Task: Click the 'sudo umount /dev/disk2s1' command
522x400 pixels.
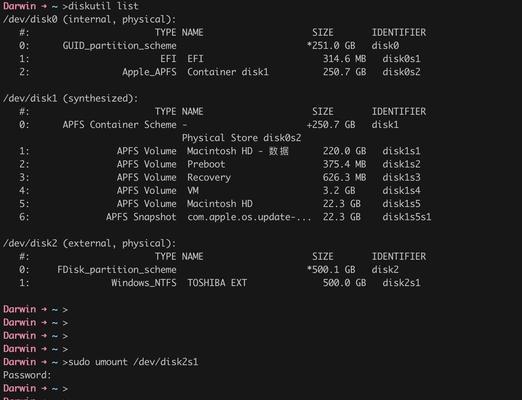Action: tap(133, 362)
